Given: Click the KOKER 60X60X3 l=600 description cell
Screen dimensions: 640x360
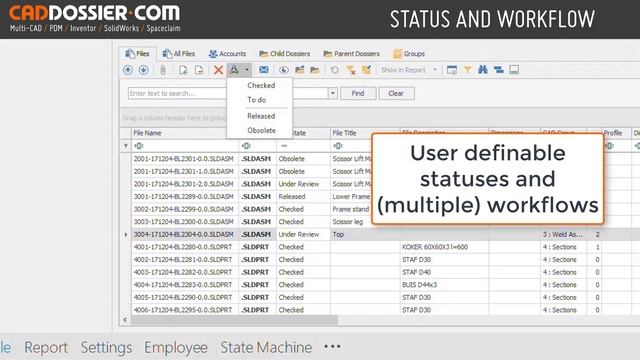Looking at the screenshot, I should pos(444,247).
